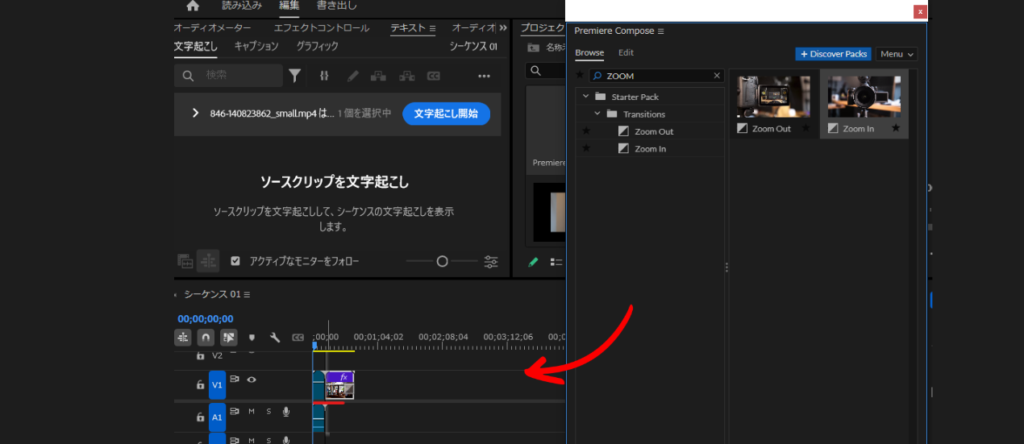Switch to the キャプション tab
The image size is (1024, 444).
pos(256,46)
